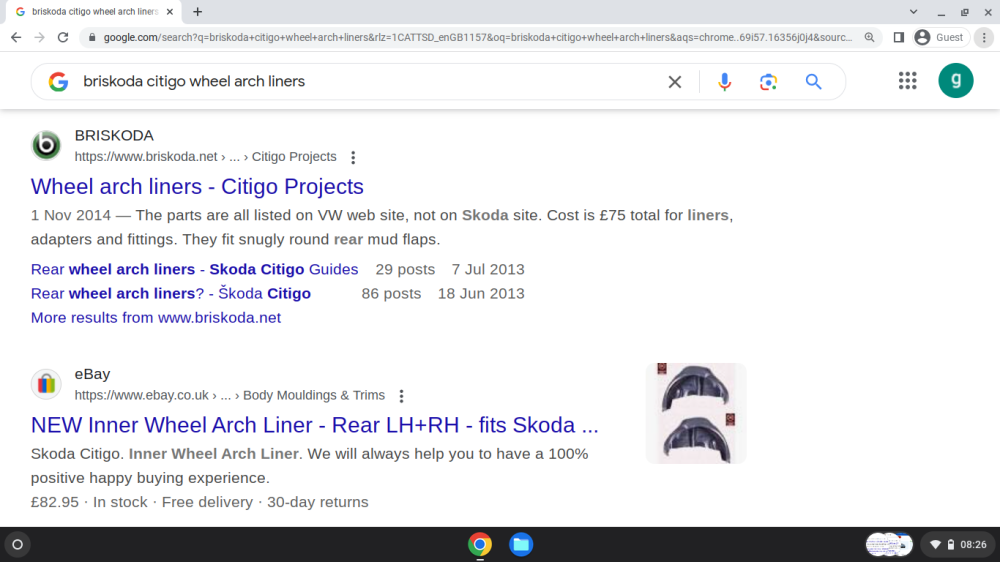
Task: Open Google Lens image search icon
Action: click(x=768, y=82)
